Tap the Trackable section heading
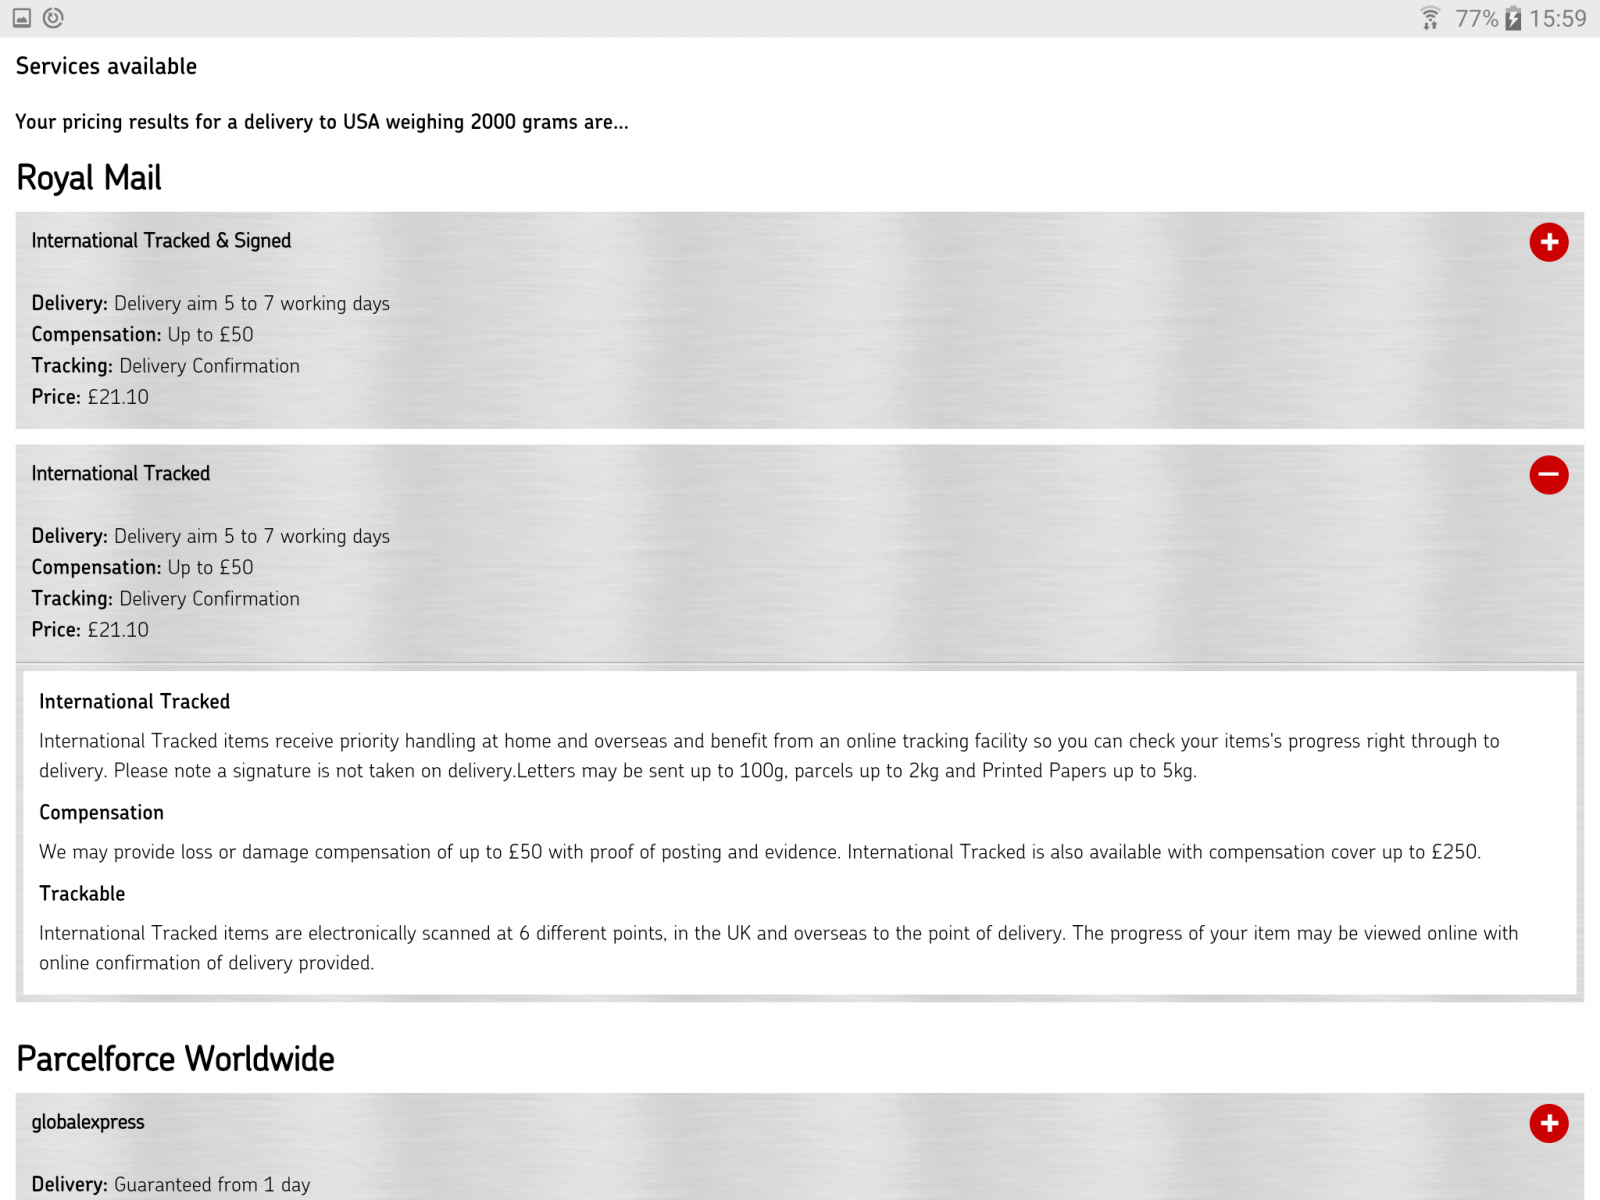Viewport: 1600px width, 1200px height. 82,894
